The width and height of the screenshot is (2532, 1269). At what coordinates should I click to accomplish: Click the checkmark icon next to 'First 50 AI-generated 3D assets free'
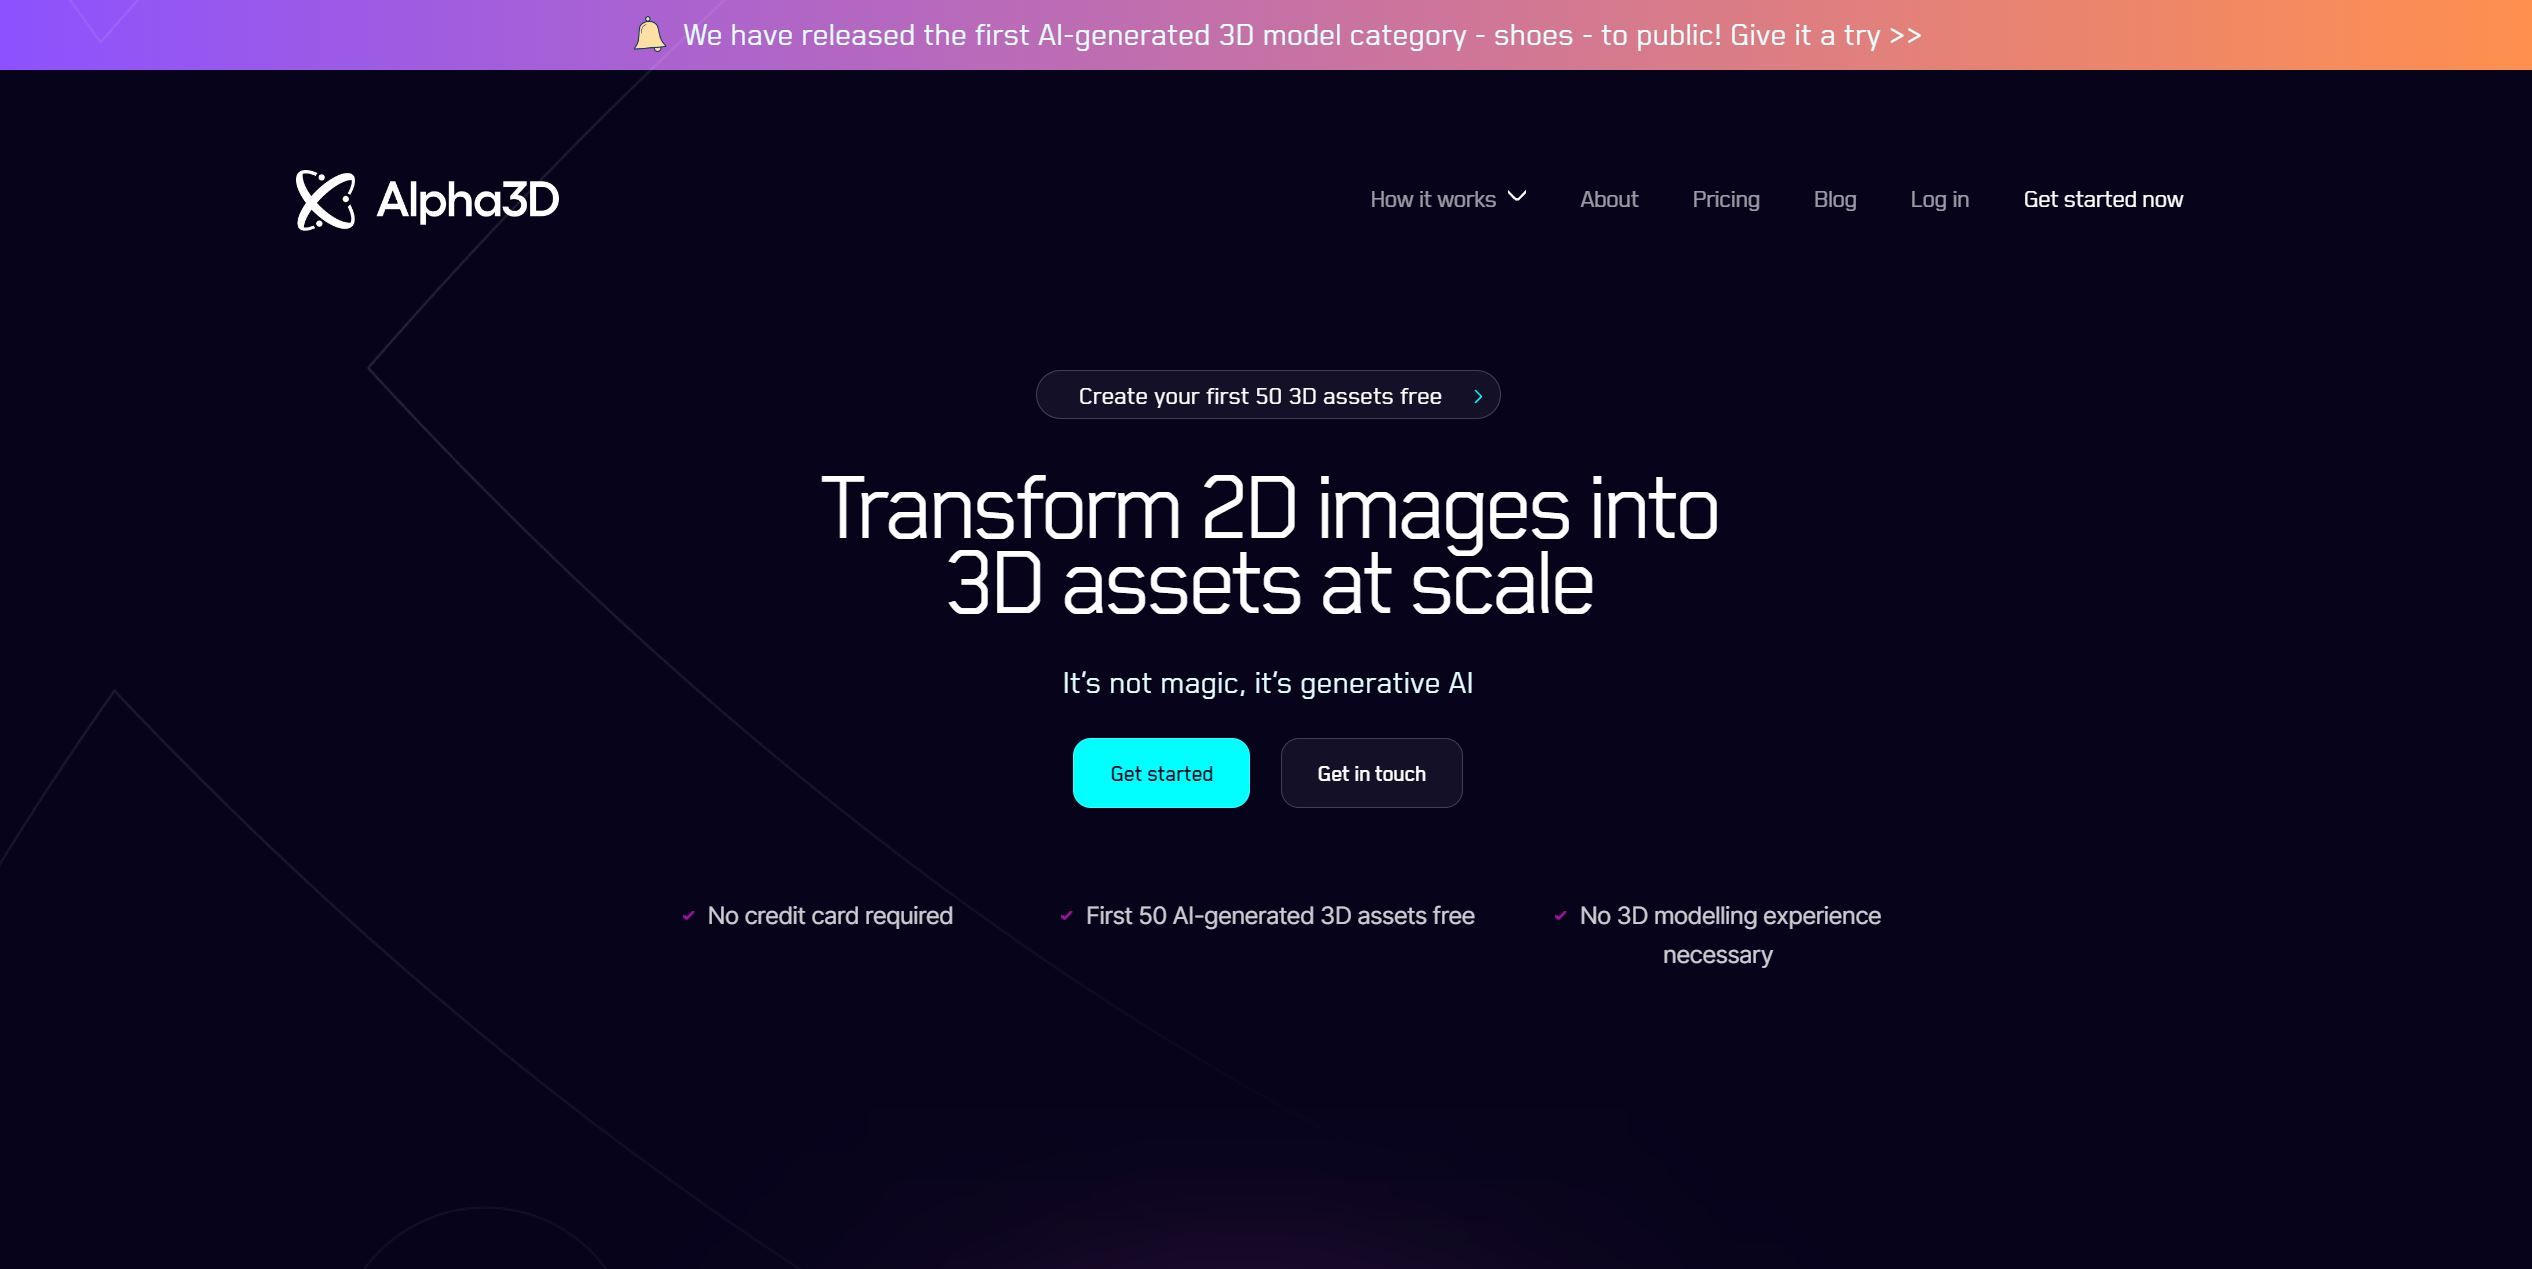pos(1066,916)
